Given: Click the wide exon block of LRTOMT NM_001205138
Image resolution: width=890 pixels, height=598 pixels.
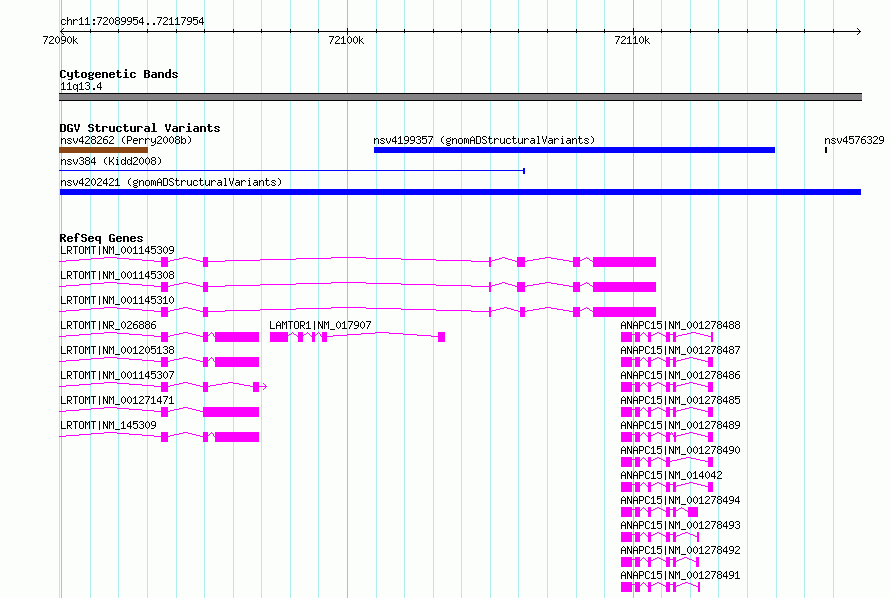Looking at the screenshot, I should point(237,362).
